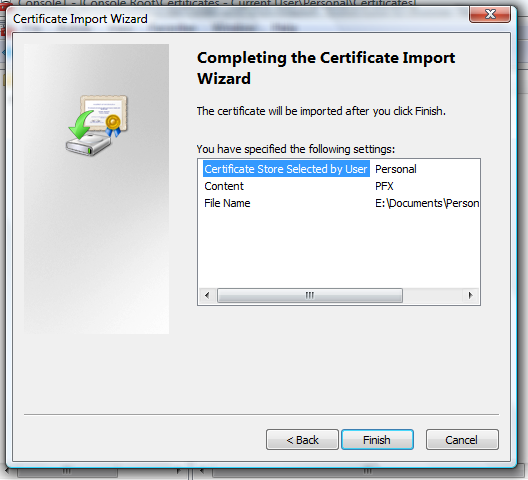The image size is (528, 480).
Task: Go to previous step with Back
Action: coord(302,440)
